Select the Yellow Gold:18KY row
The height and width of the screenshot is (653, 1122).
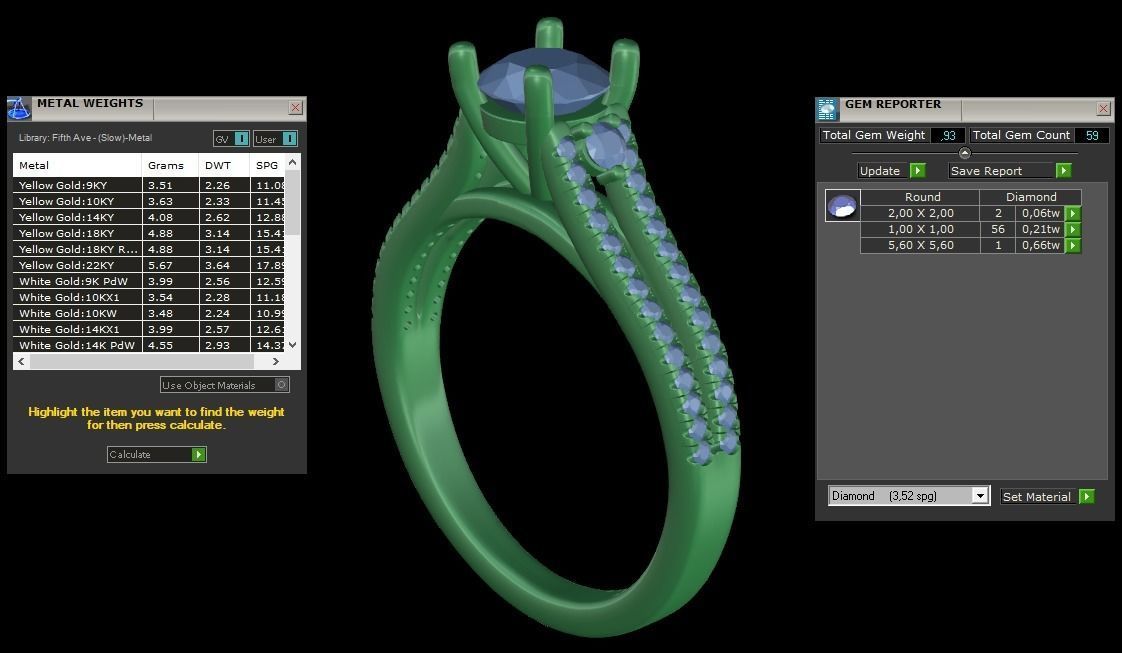(149, 233)
